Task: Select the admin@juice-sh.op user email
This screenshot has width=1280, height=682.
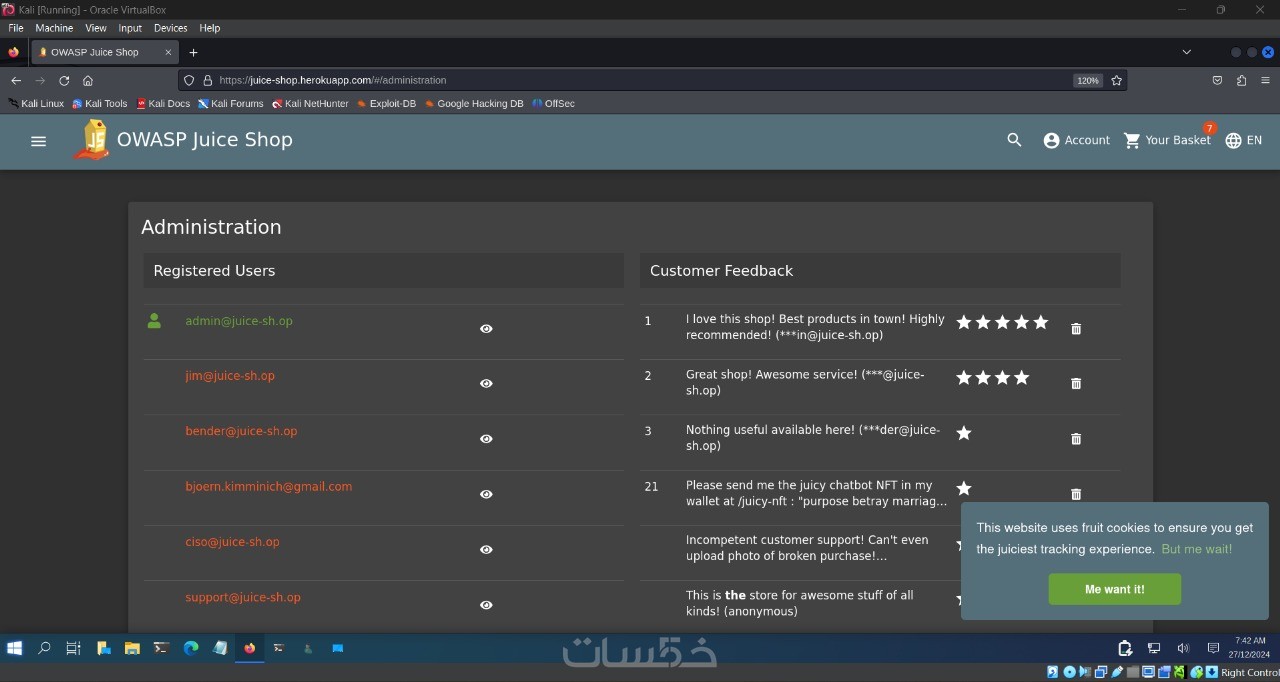Action: click(239, 321)
